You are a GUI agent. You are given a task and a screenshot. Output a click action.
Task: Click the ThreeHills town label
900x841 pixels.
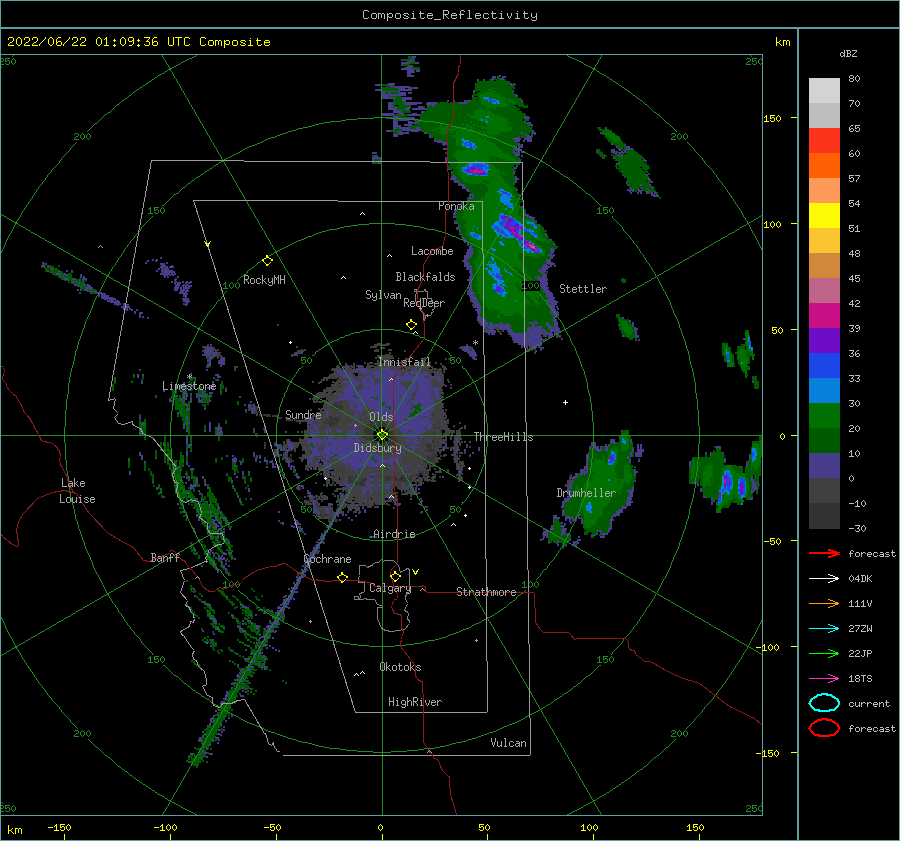[x=503, y=437]
